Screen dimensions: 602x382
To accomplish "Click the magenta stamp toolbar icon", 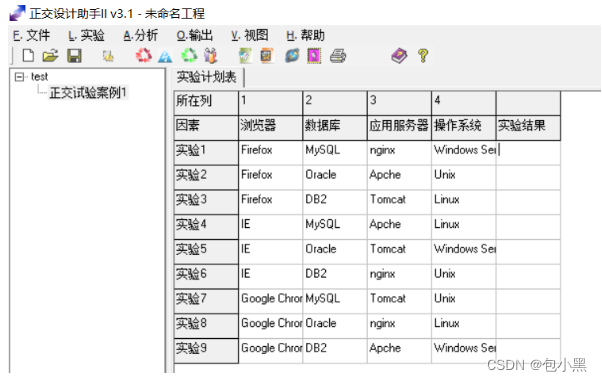I will (x=314, y=56).
